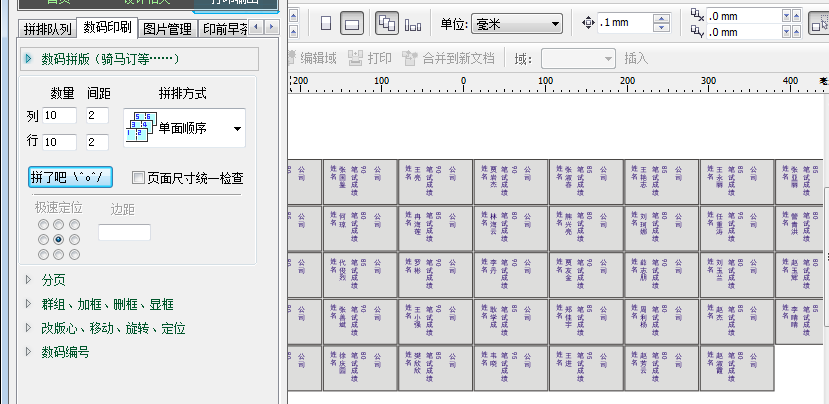The width and height of the screenshot is (829, 404).
Task: Expand the 数码编号 section
Action: tap(29, 351)
